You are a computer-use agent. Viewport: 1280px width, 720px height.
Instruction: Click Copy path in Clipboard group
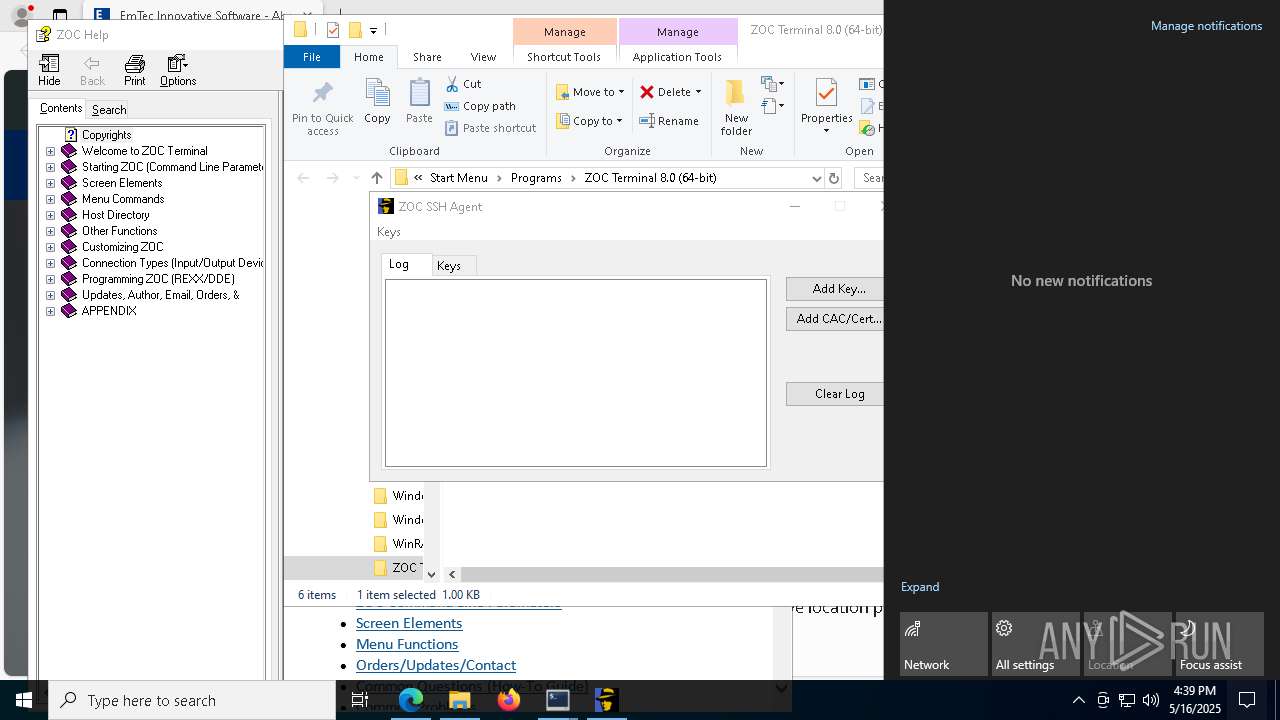480,106
